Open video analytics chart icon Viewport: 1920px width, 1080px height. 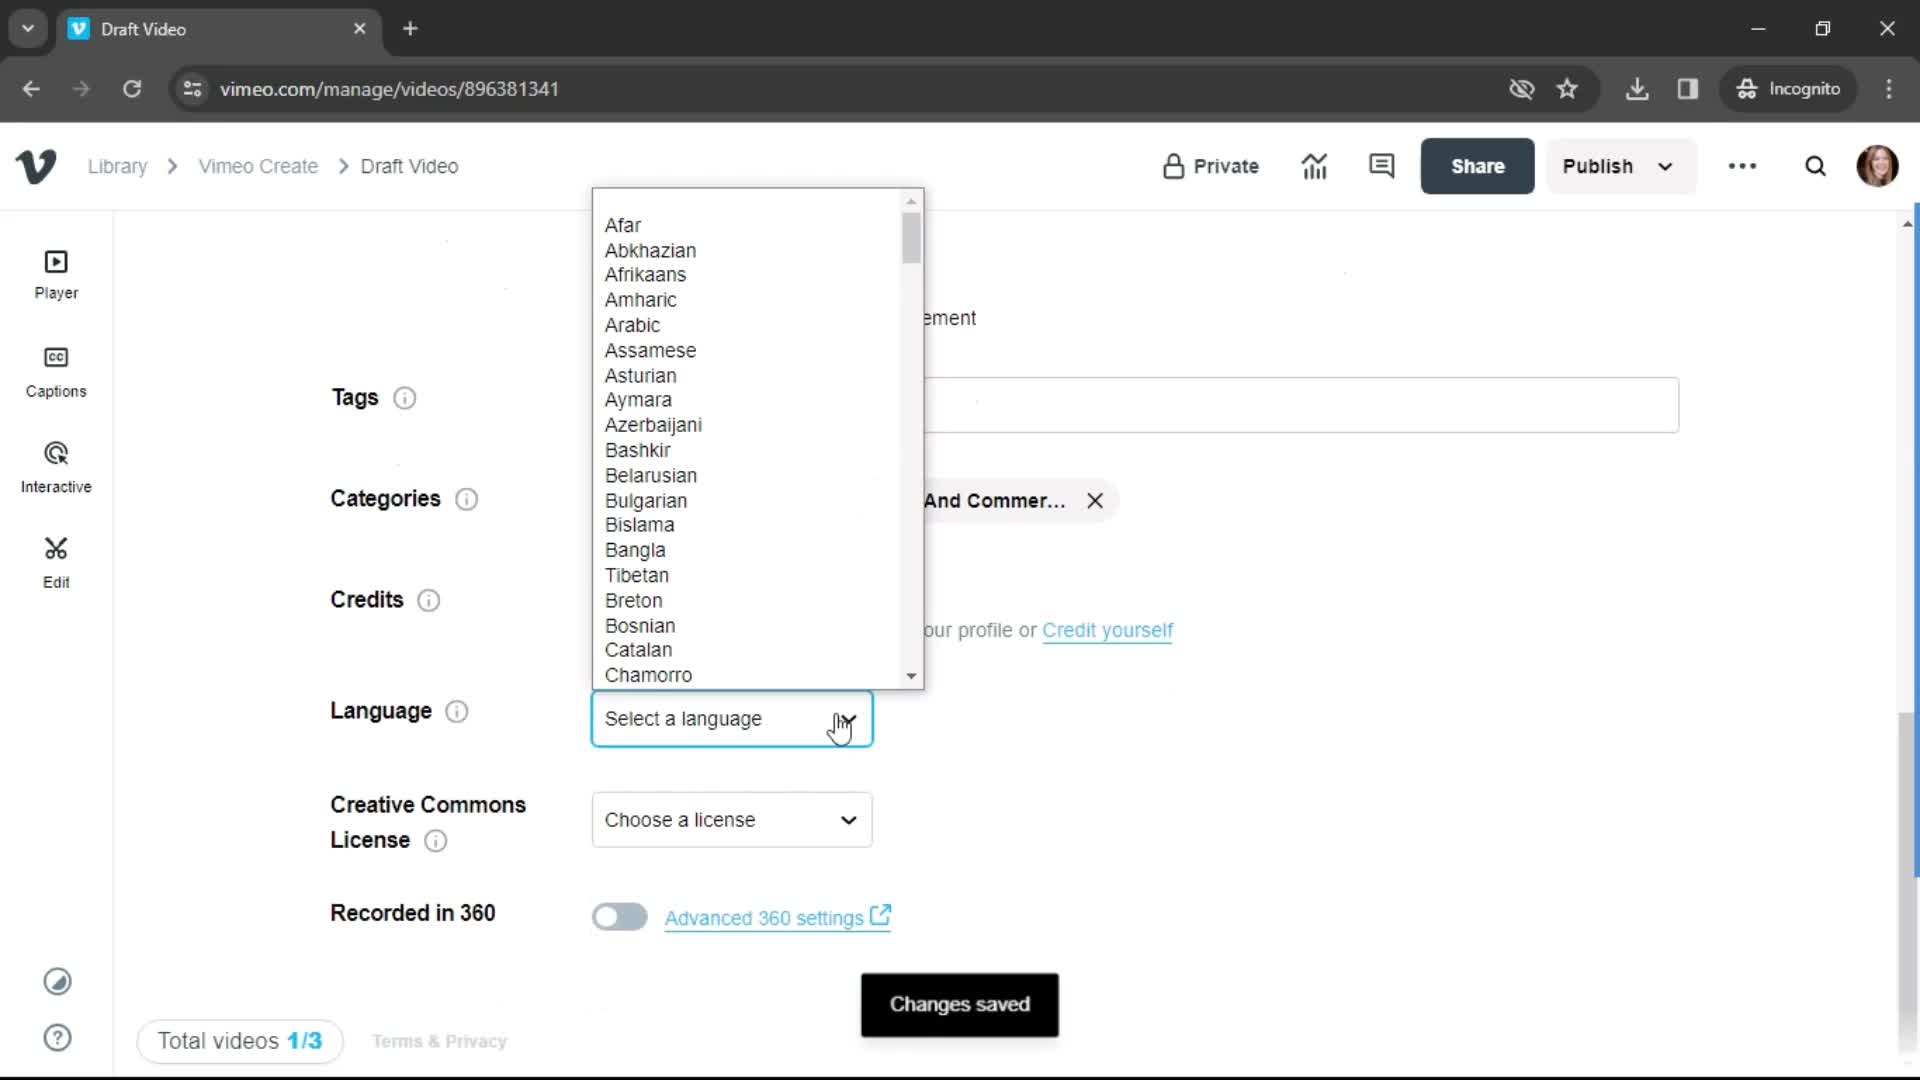pos(1314,166)
